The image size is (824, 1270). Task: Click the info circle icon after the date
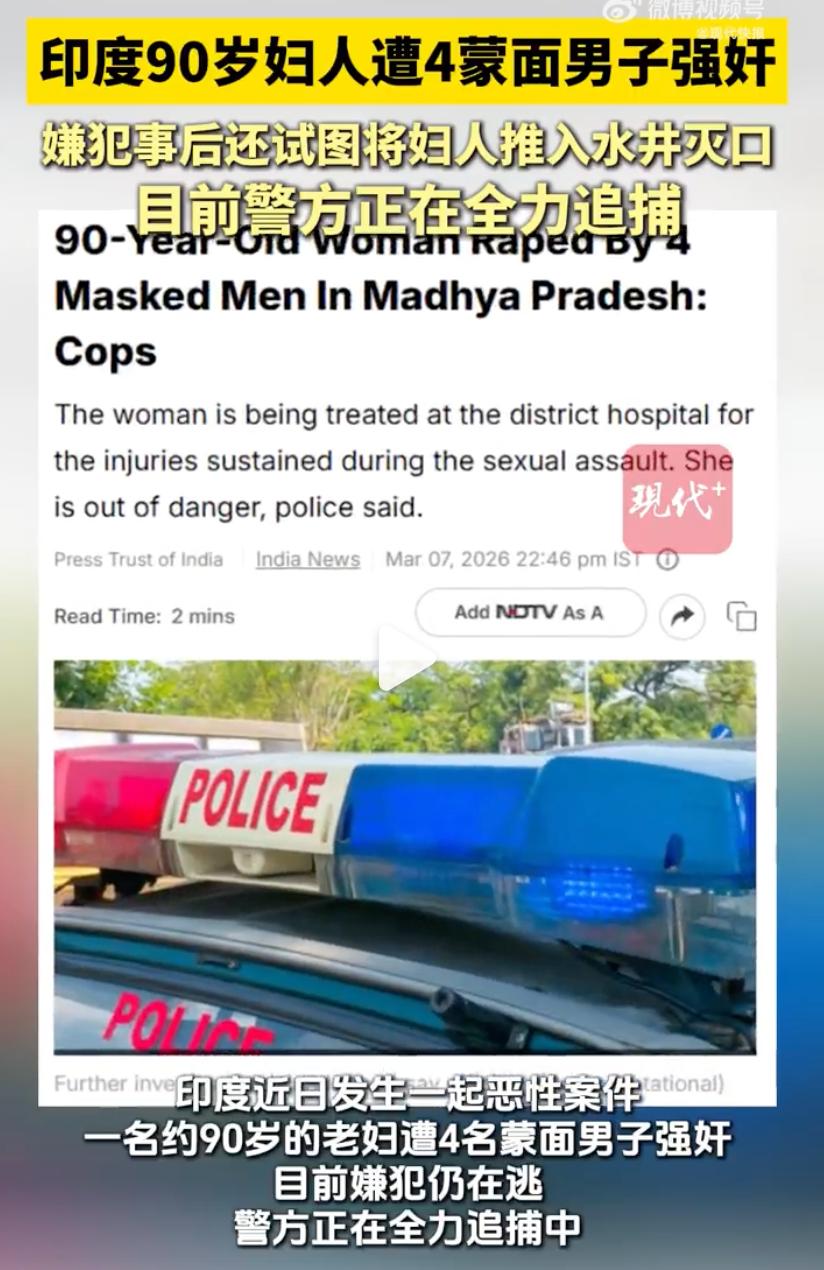pos(667,560)
